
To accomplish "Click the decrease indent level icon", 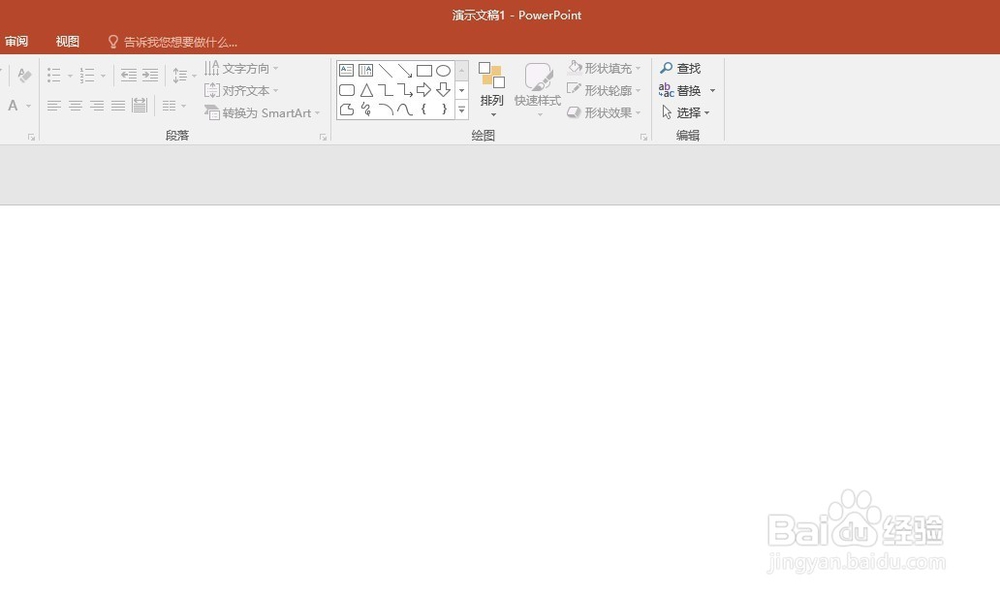I will tap(128, 75).
